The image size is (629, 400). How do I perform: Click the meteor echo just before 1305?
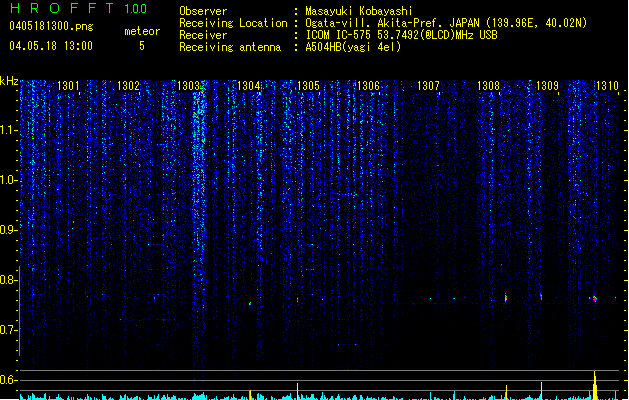[x=297, y=299]
